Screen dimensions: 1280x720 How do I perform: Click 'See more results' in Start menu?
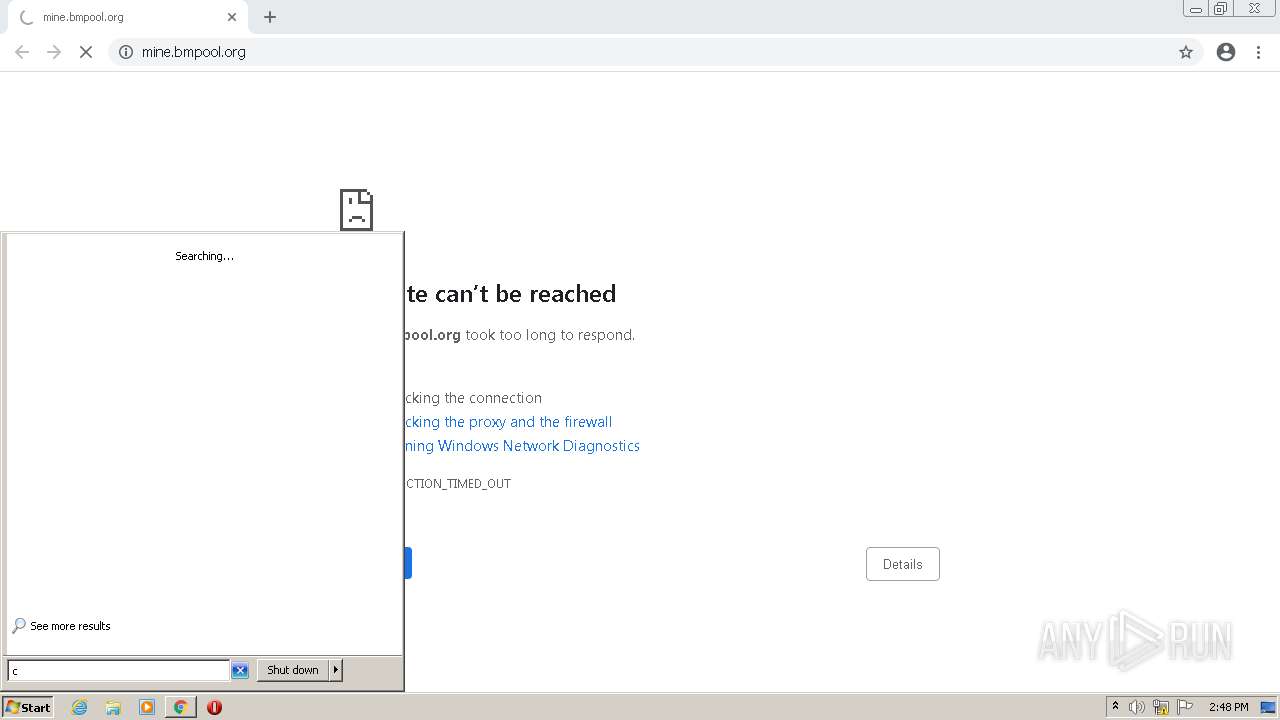61,626
